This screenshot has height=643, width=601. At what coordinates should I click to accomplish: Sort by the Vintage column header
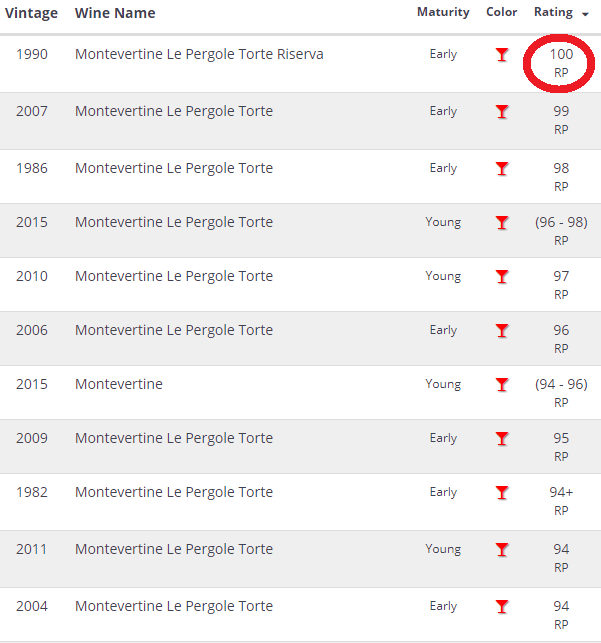[32, 13]
